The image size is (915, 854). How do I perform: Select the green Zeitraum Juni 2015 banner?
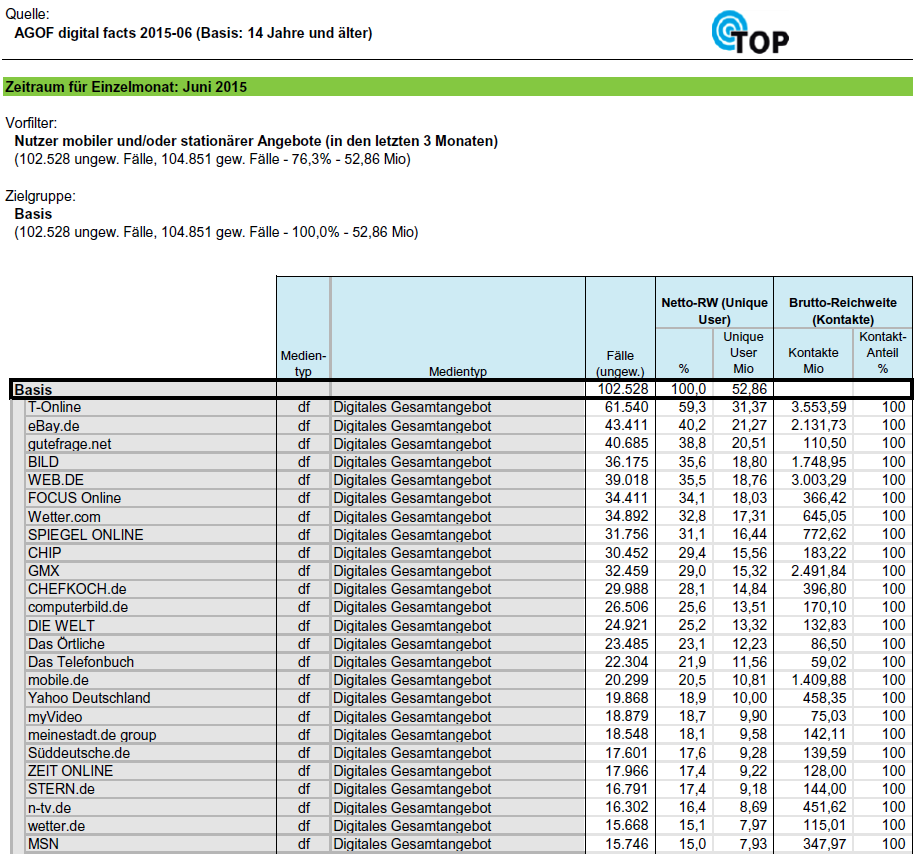(458, 87)
